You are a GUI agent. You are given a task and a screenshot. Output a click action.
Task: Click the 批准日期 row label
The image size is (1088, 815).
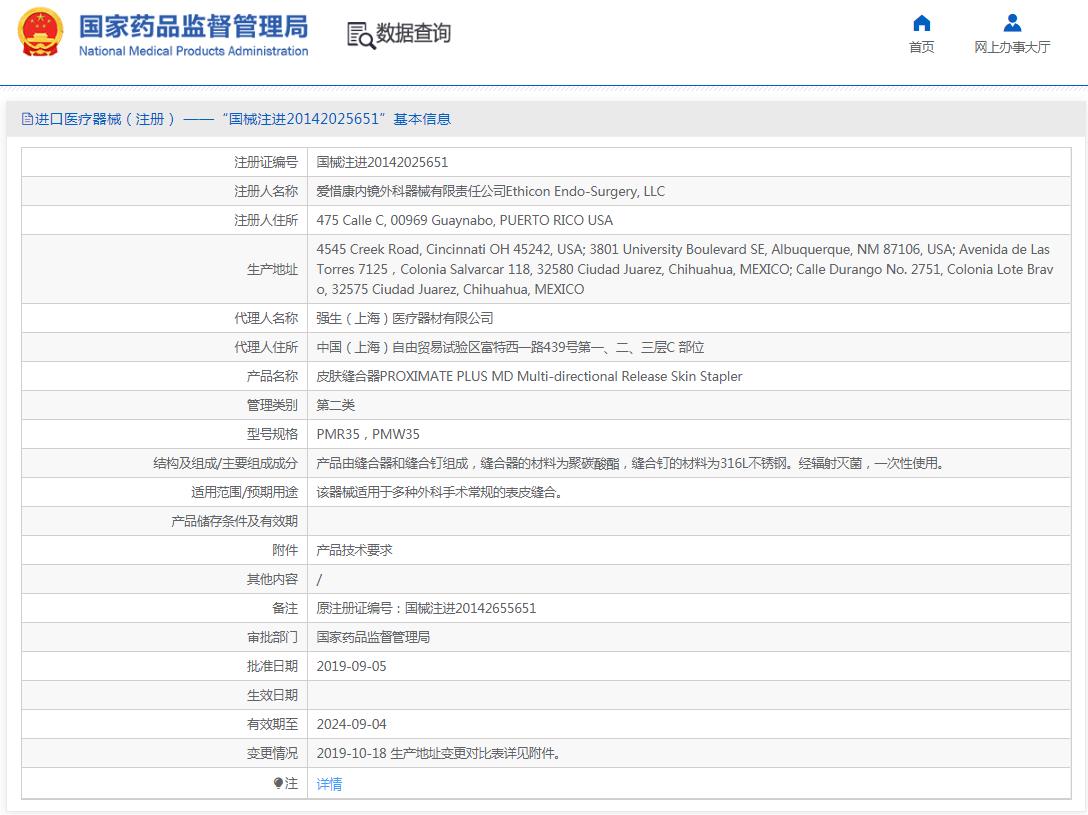click(x=272, y=667)
